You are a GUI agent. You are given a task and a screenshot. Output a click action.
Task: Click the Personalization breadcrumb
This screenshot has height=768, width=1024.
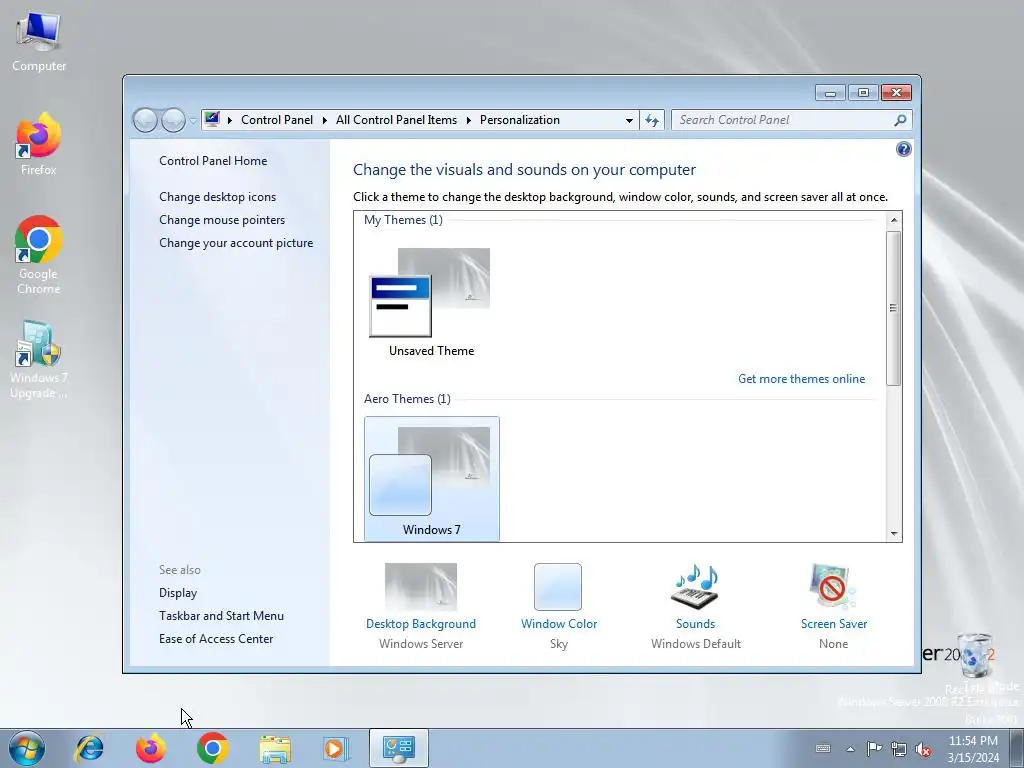(x=520, y=120)
